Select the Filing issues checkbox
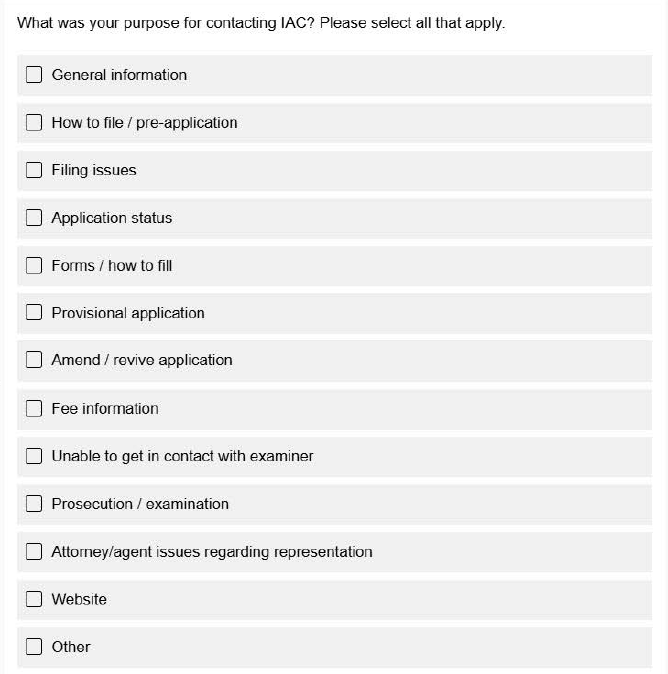Viewport: 668px width, 674px height. 34,170
